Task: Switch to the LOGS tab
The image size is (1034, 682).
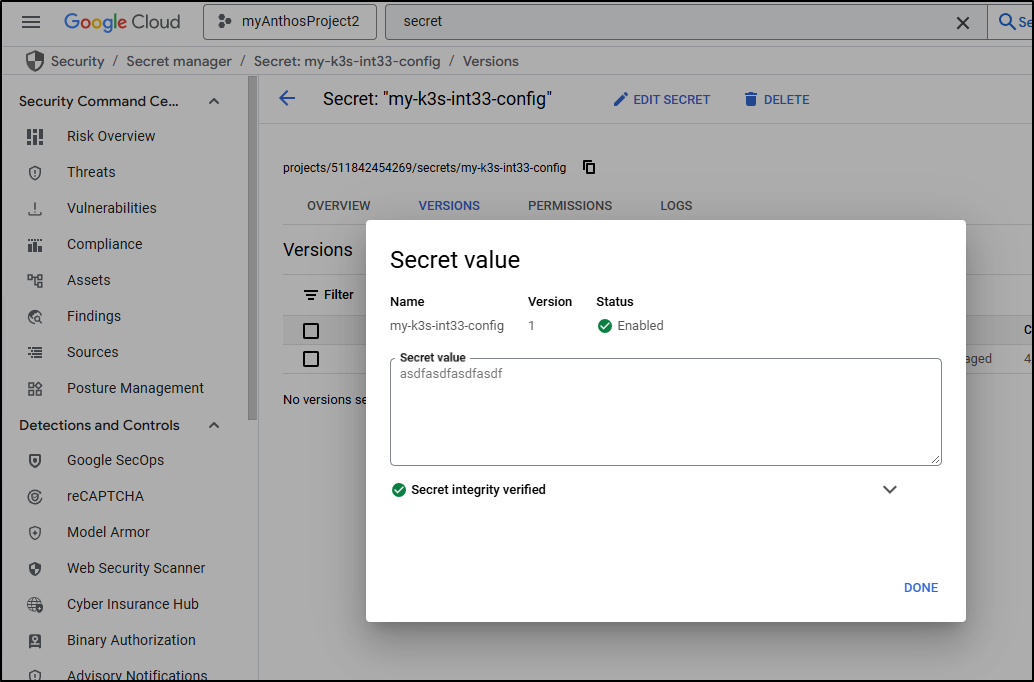Action: coord(676,206)
